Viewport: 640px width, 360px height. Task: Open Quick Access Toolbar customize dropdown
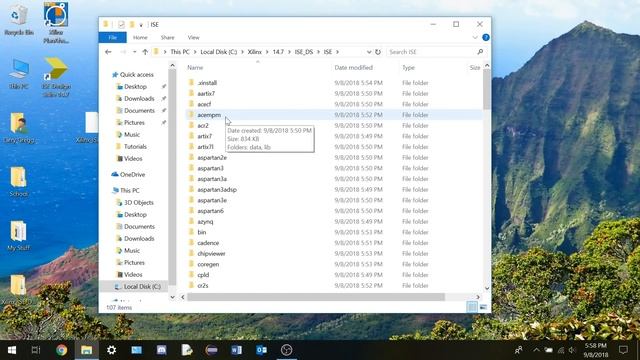click(x=141, y=25)
